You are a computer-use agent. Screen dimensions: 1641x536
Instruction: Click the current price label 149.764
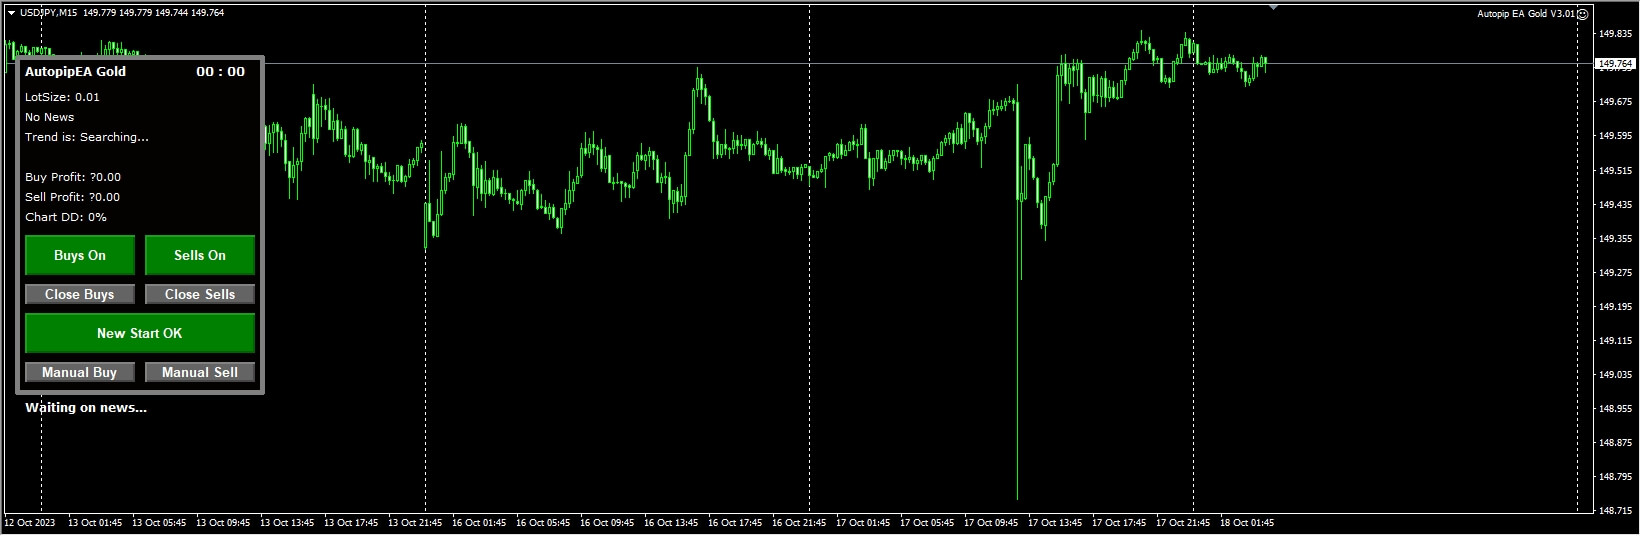click(x=1615, y=64)
